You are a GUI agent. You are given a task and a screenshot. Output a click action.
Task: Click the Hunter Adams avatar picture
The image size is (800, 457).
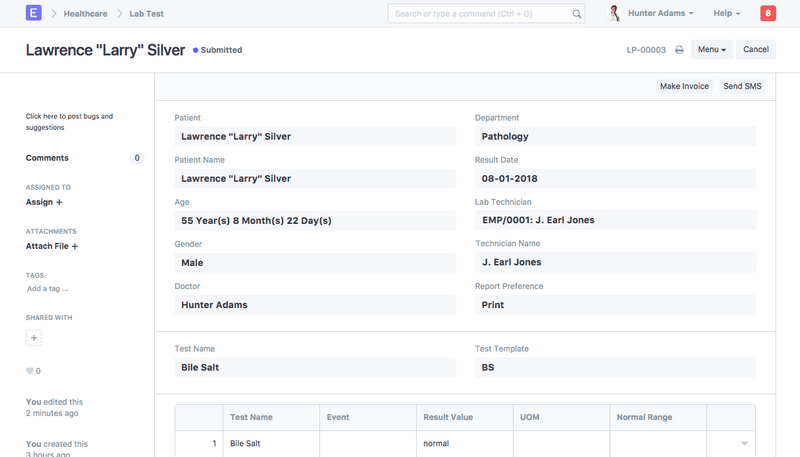pos(614,14)
